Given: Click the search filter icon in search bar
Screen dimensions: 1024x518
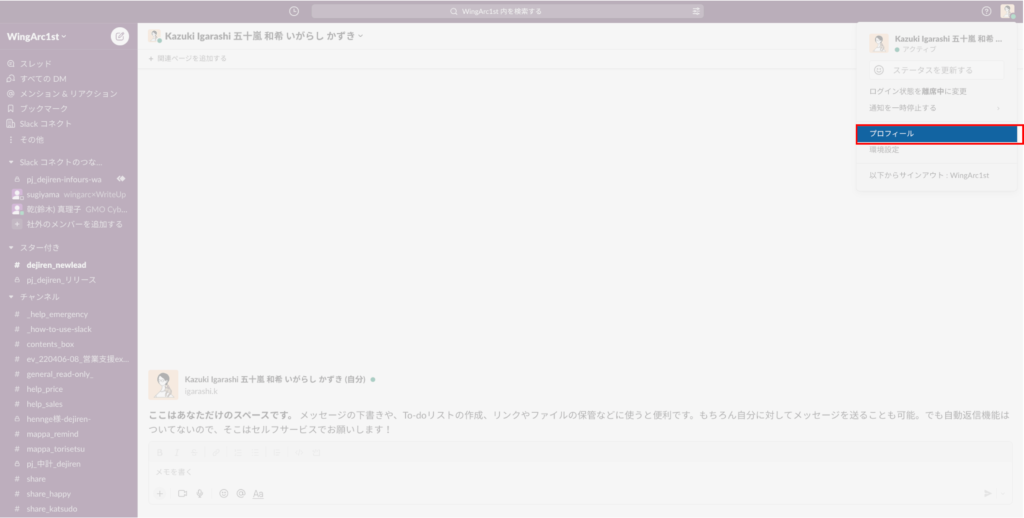Looking at the screenshot, I should 696,11.
